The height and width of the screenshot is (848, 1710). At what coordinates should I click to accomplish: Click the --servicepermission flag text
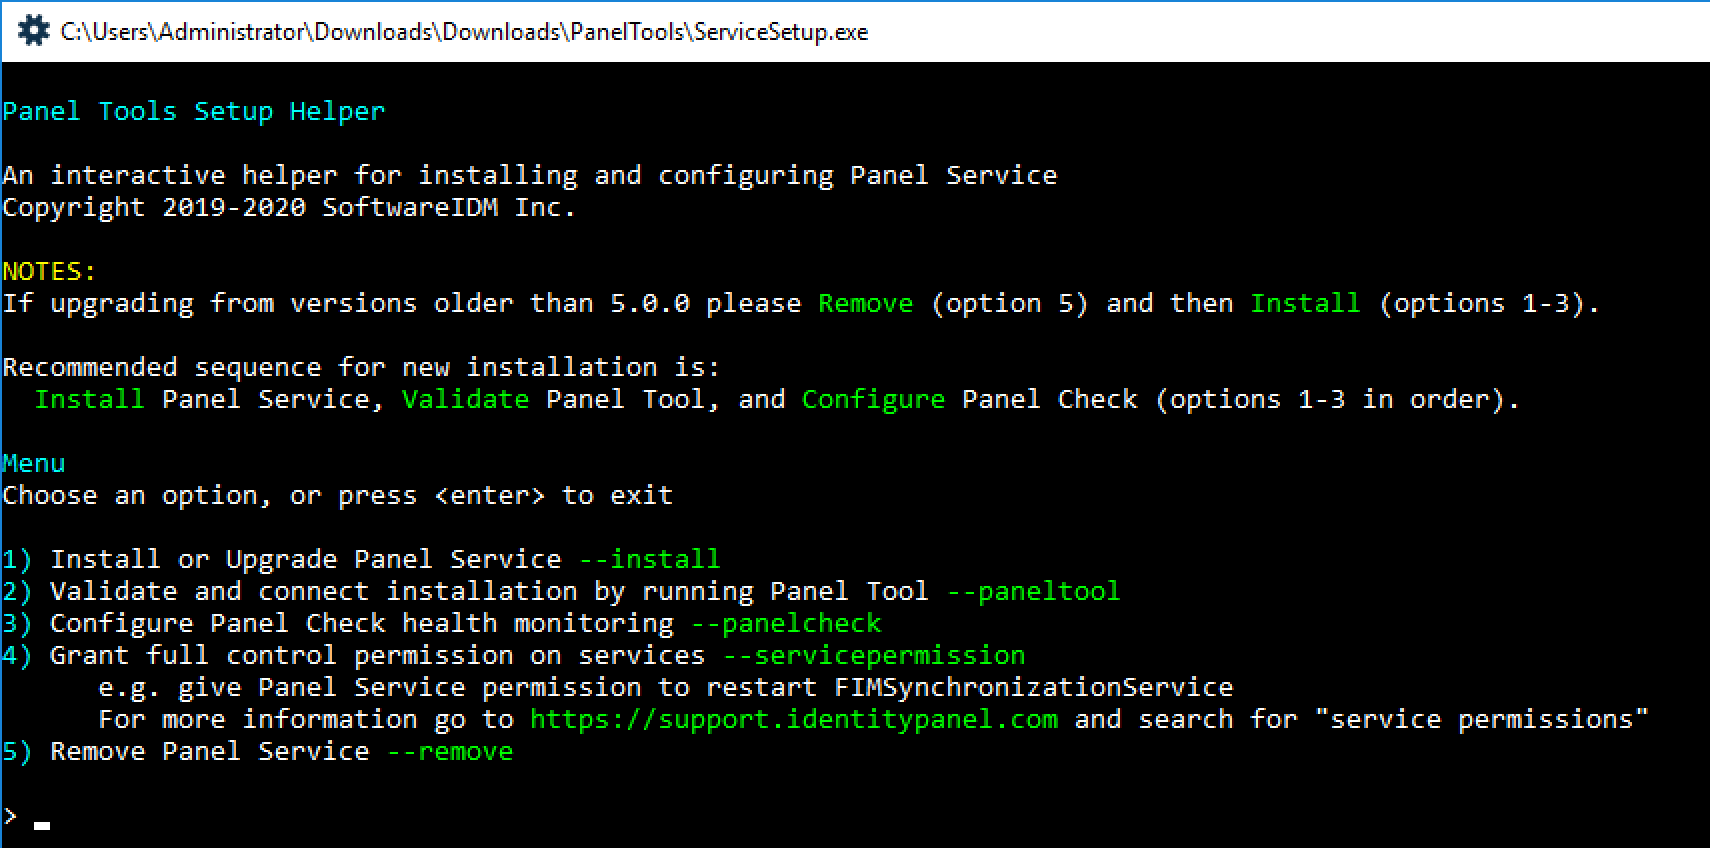click(x=874, y=655)
